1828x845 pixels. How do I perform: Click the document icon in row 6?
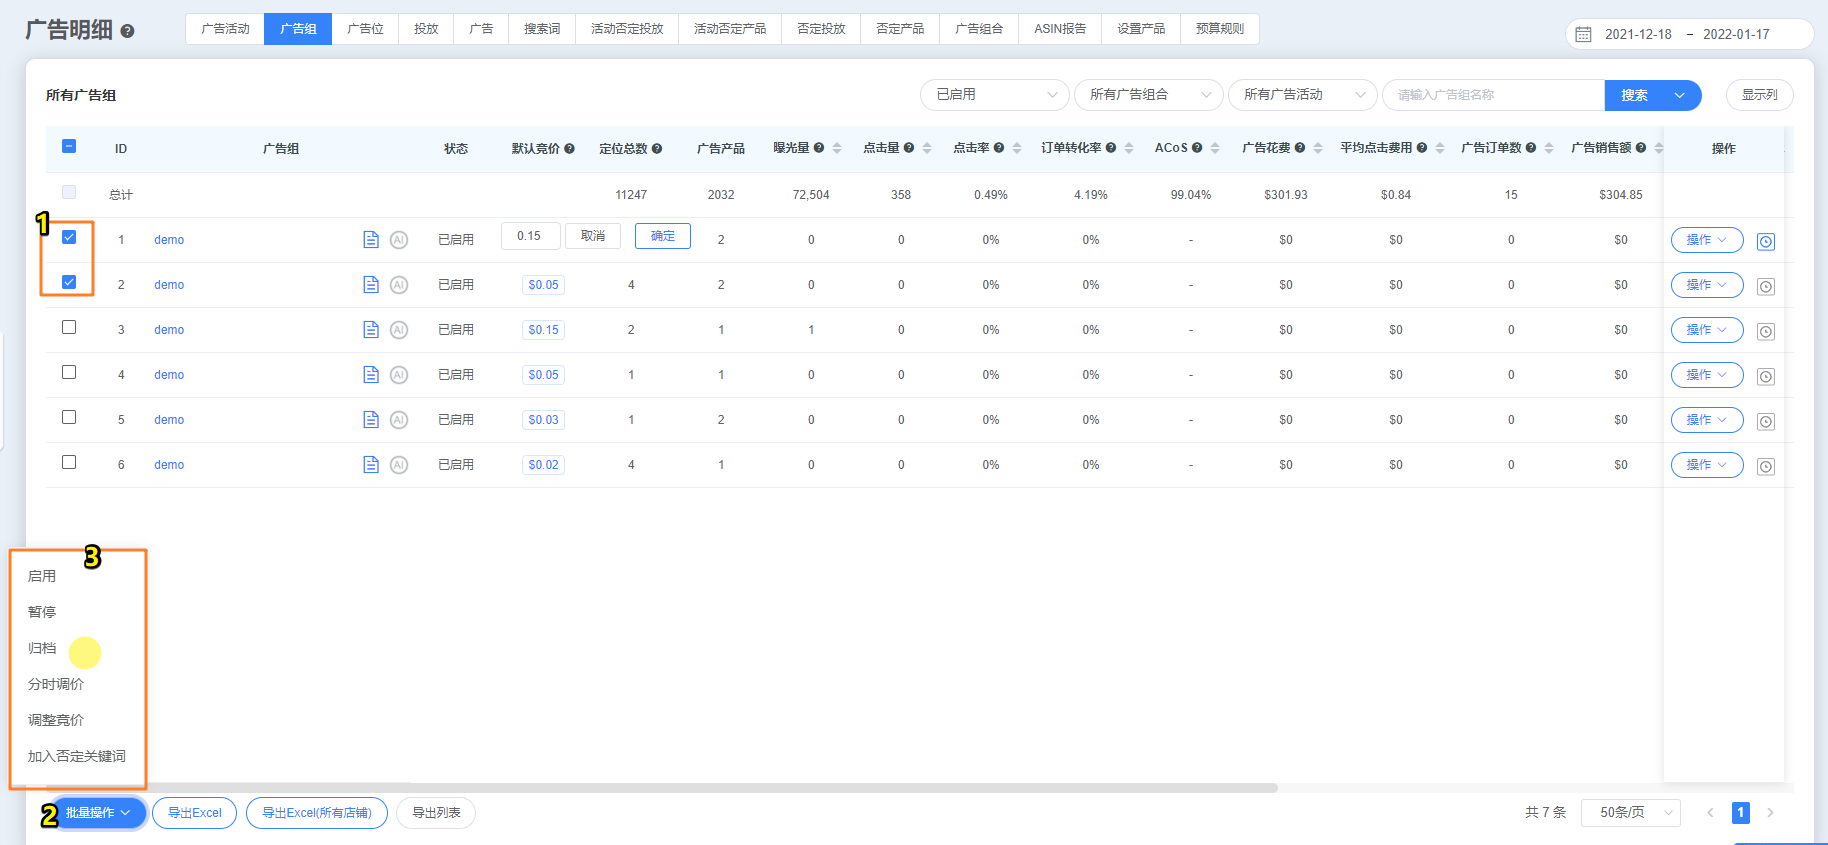[x=371, y=465]
